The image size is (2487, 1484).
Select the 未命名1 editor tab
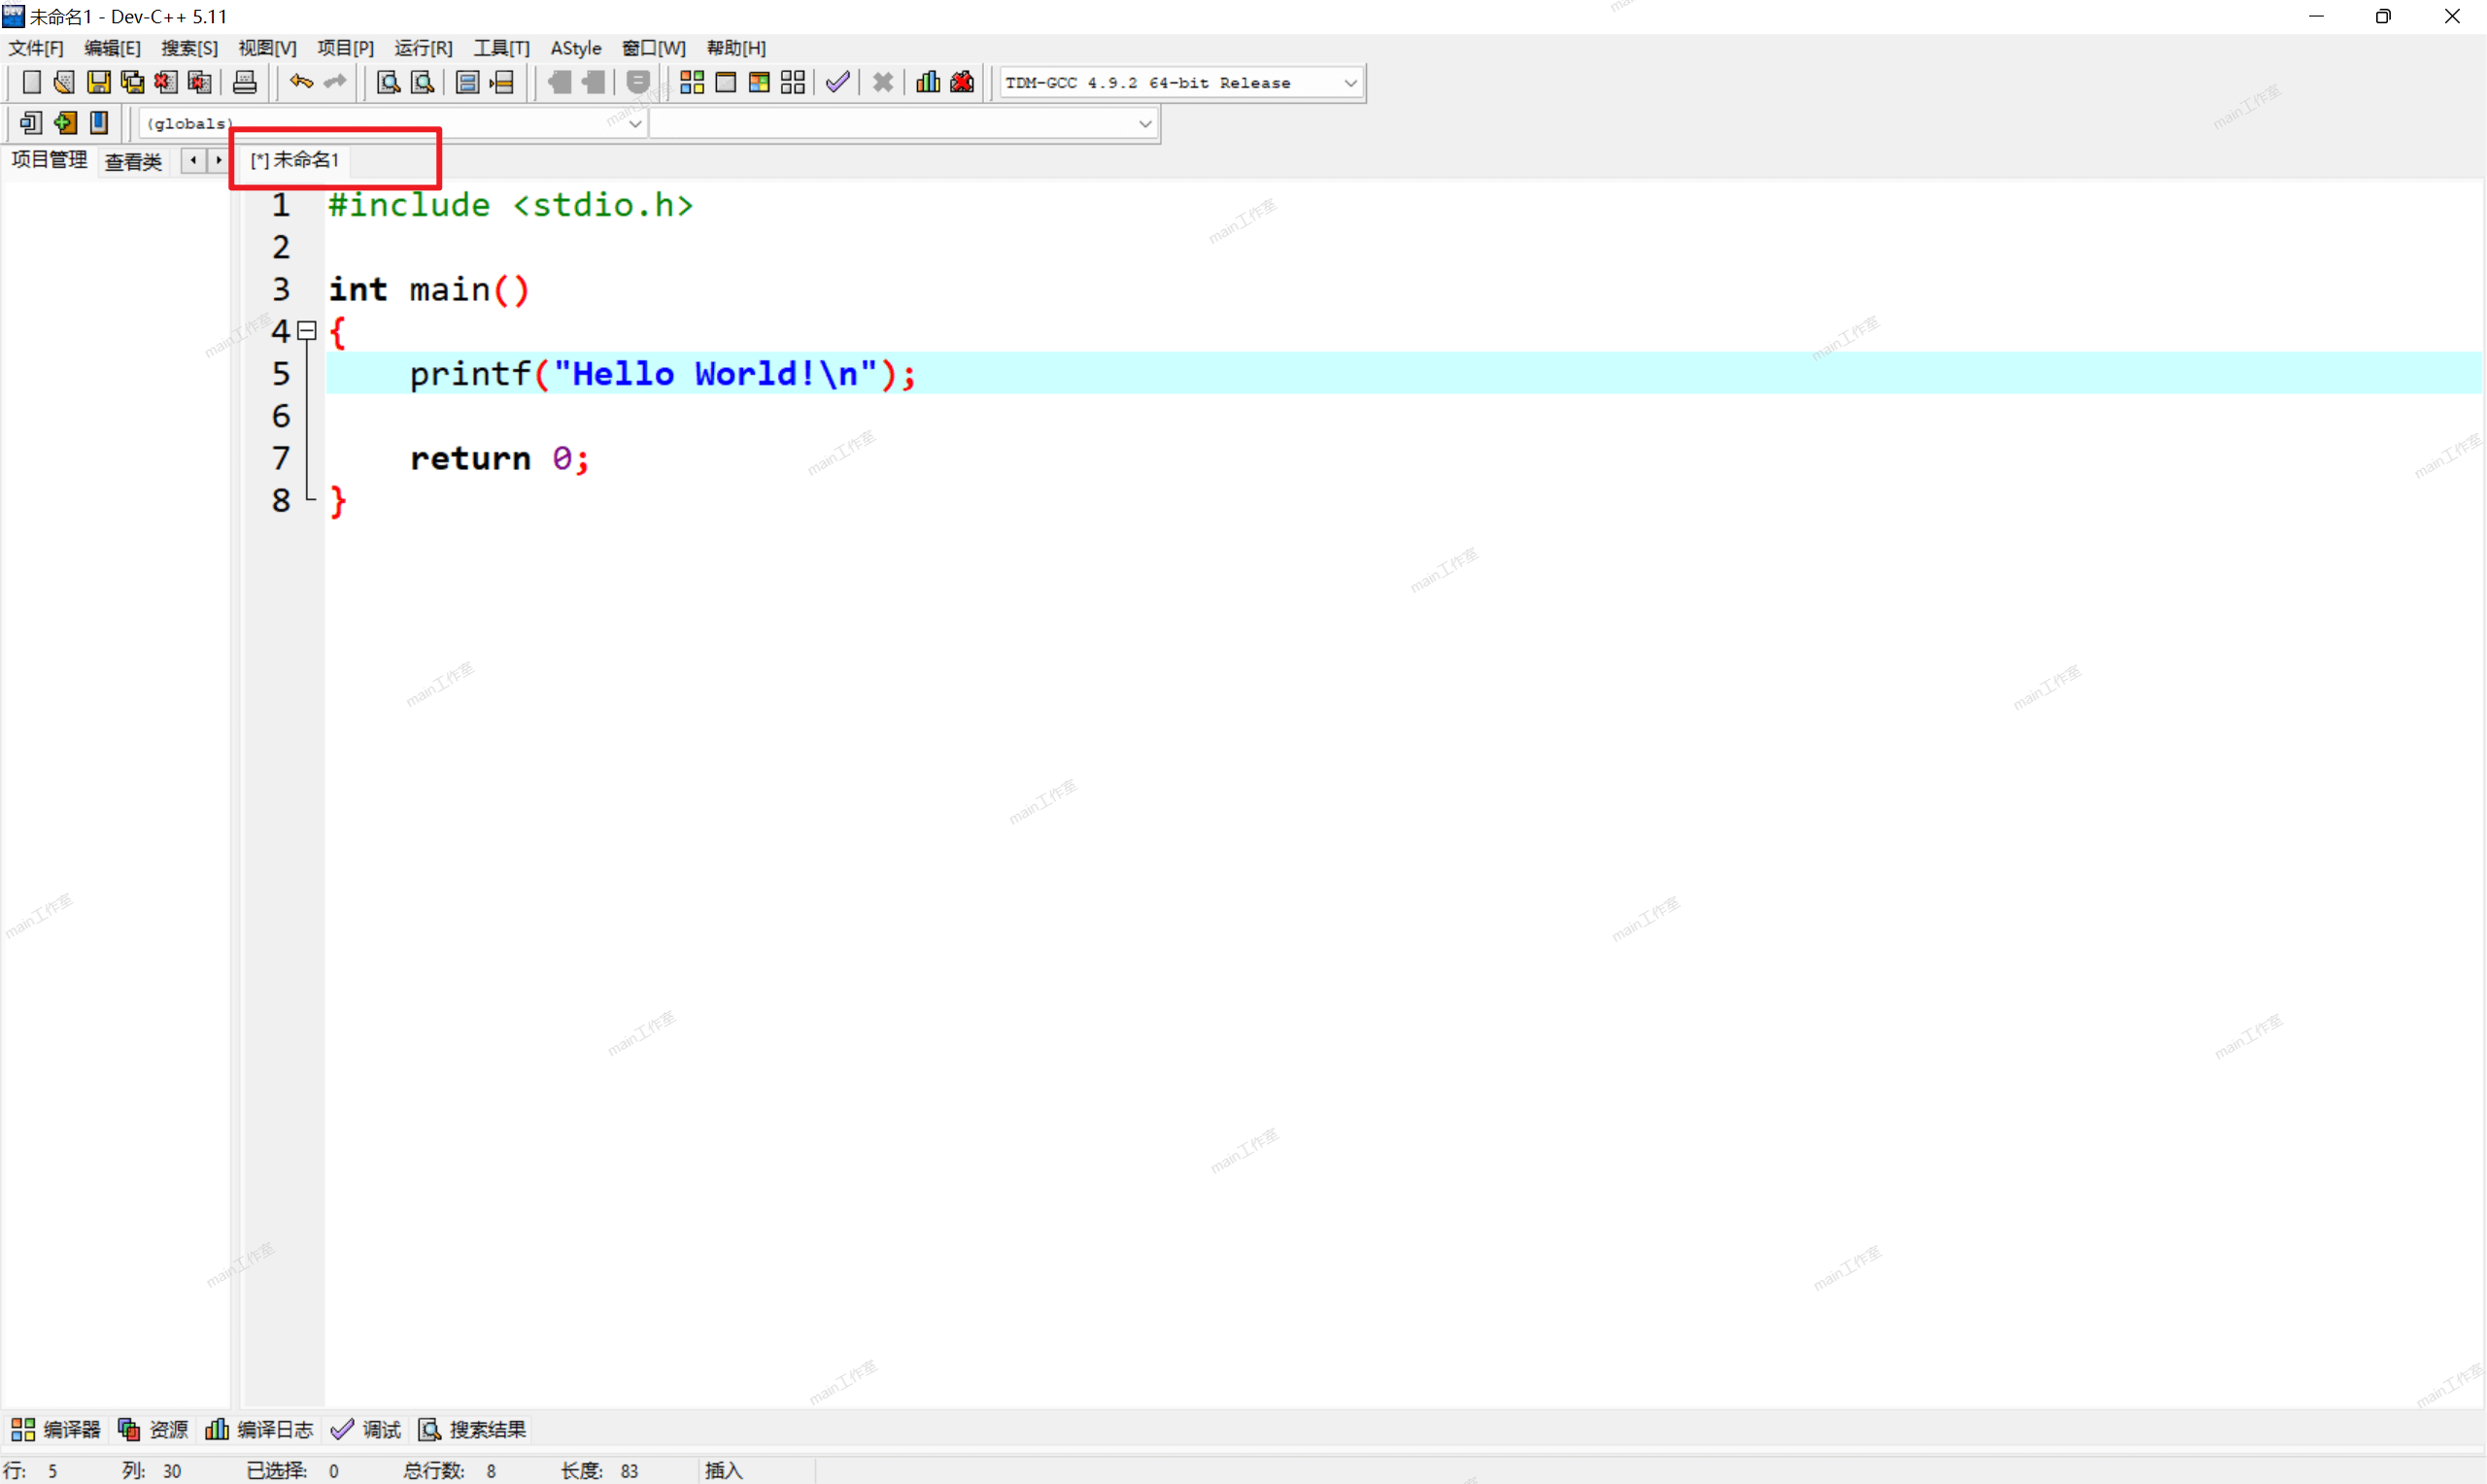pos(293,158)
